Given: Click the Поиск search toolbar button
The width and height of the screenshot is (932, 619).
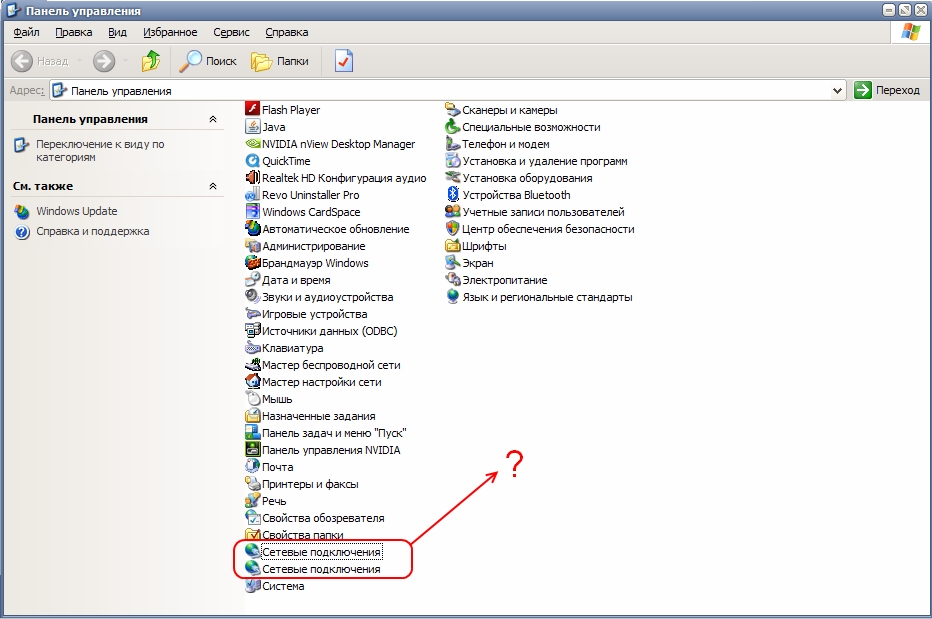Looking at the screenshot, I should pos(208,61).
